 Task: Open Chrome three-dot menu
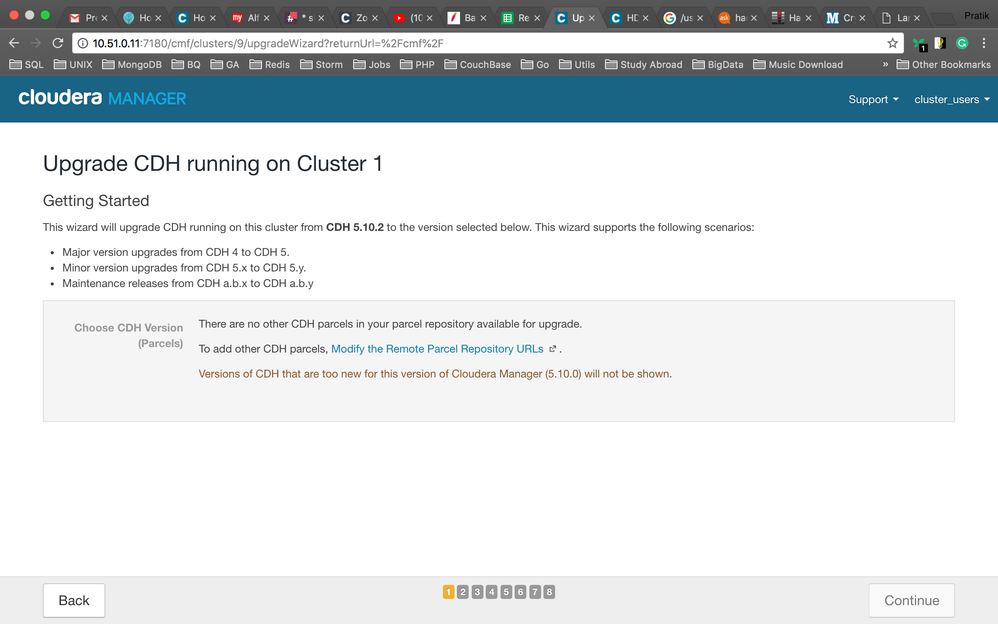(x=984, y=43)
